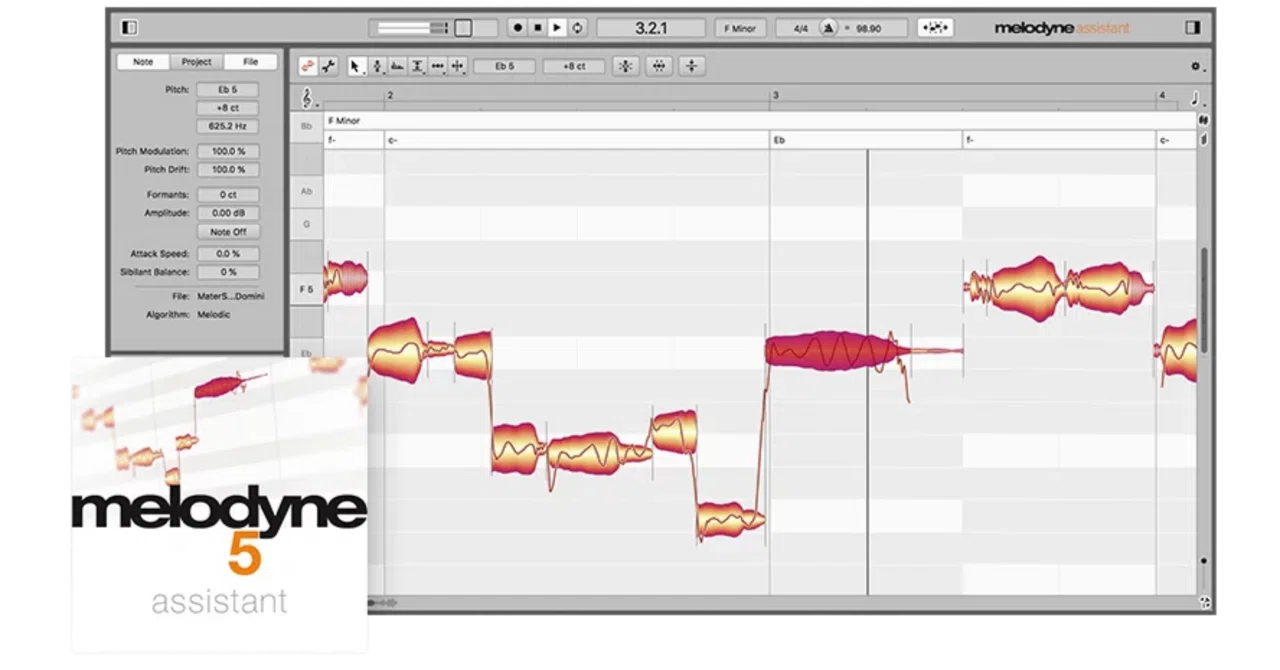Click the stop button in transport
Viewport: 1280px width, 670px height.
tap(538, 28)
